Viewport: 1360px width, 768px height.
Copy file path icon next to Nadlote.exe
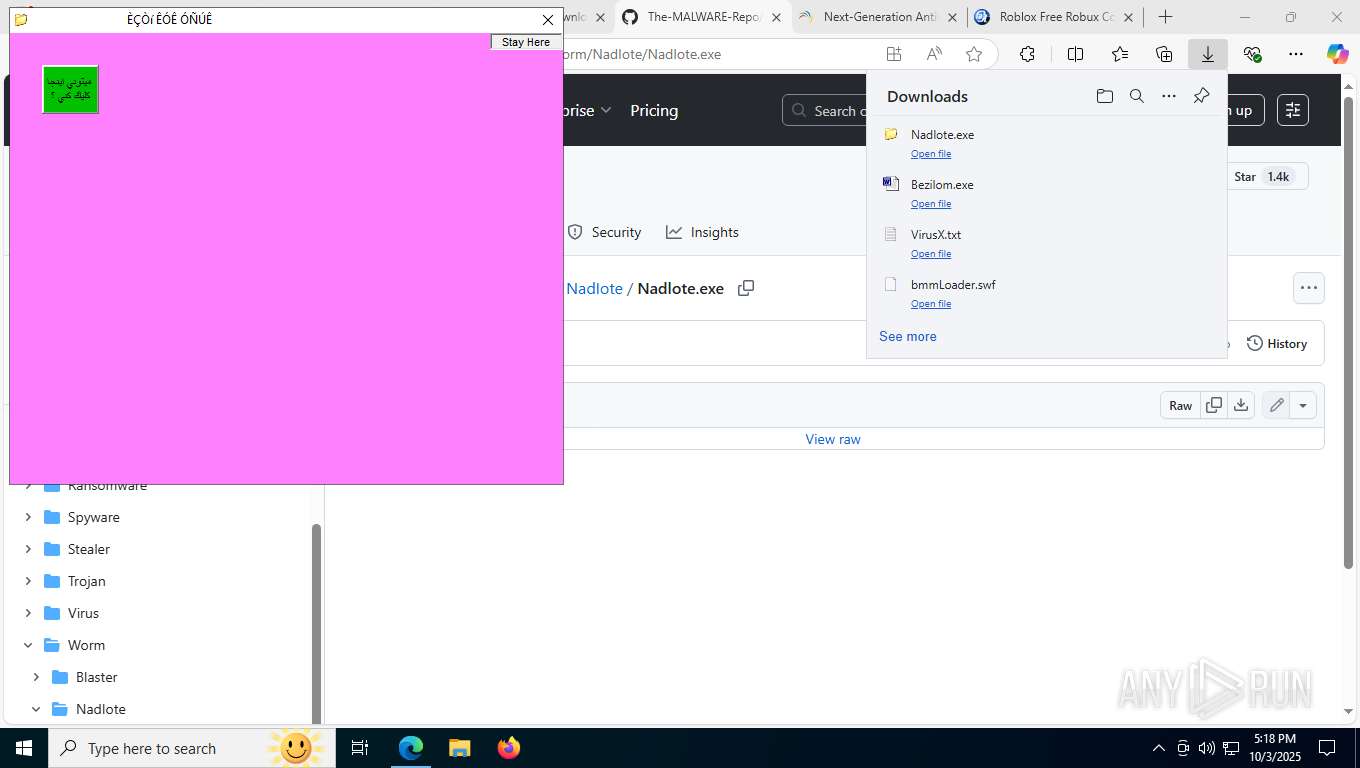pyautogui.click(x=746, y=288)
